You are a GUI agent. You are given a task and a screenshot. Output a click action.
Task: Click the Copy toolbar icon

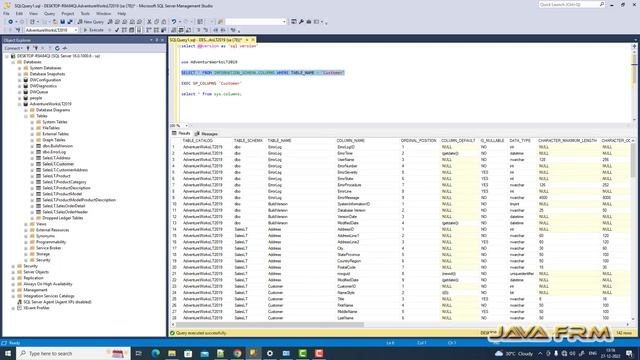[157, 22]
